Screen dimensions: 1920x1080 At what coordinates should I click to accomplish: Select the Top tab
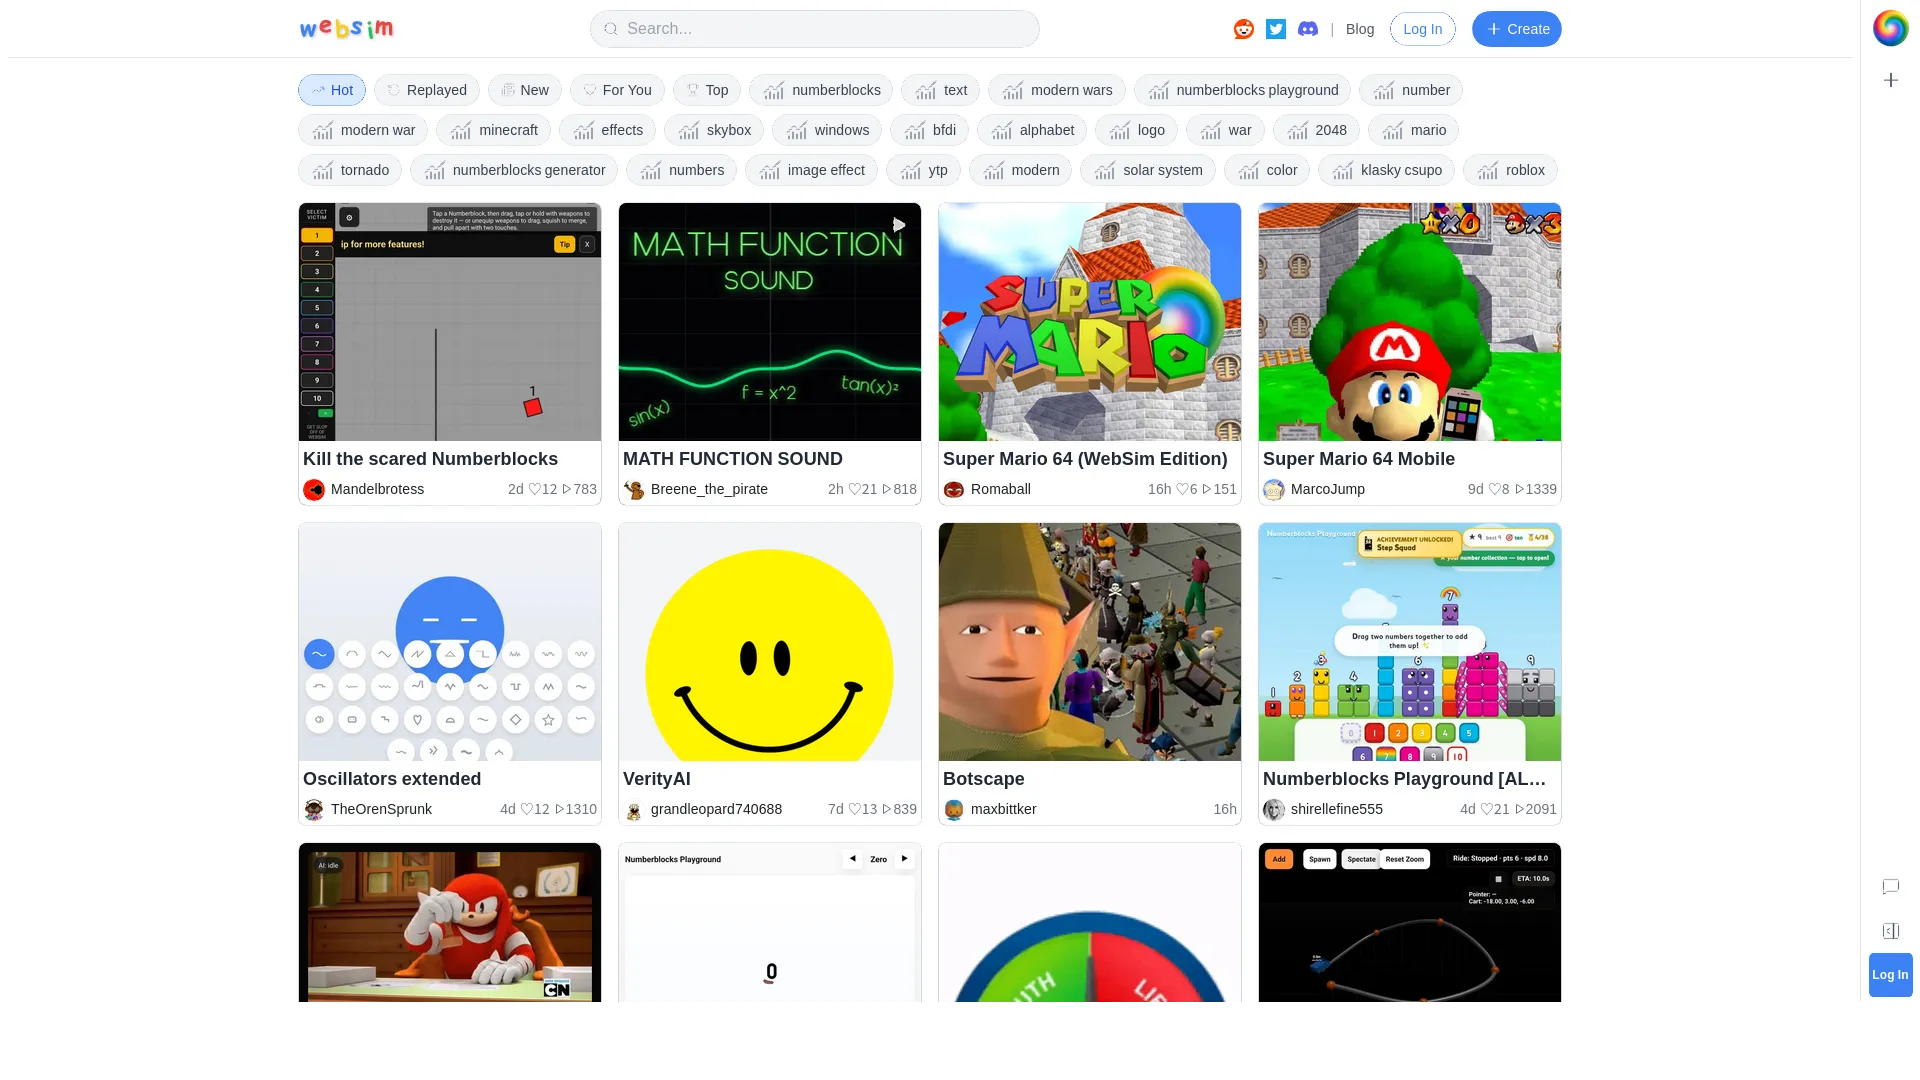point(707,90)
